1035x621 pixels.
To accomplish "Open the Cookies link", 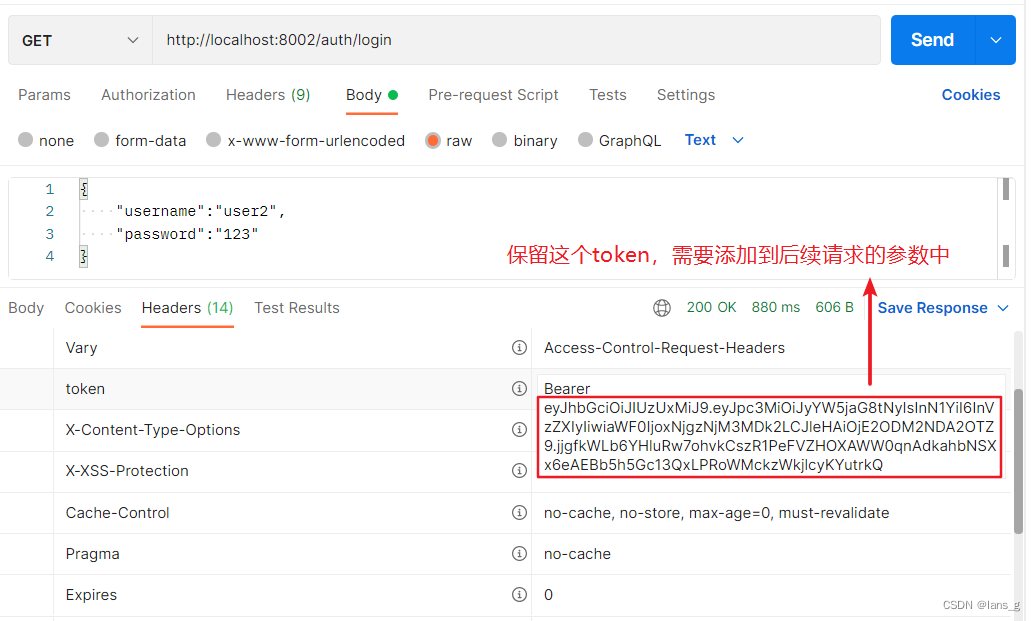I will [x=971, y=95].
